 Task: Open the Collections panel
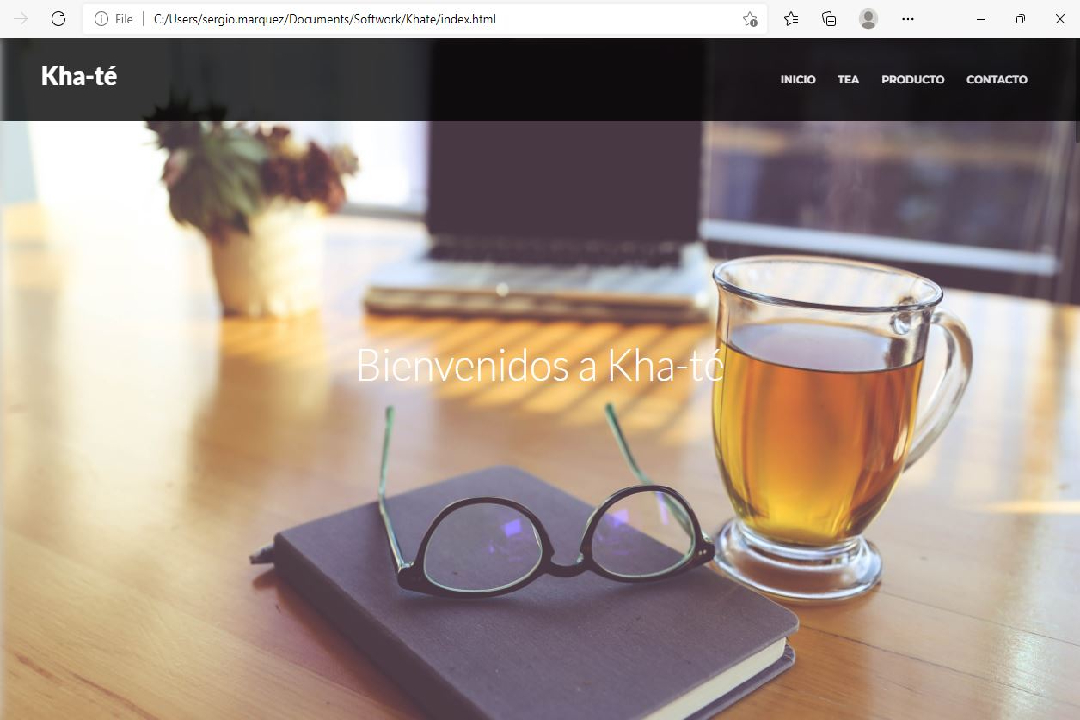[829, 19]
